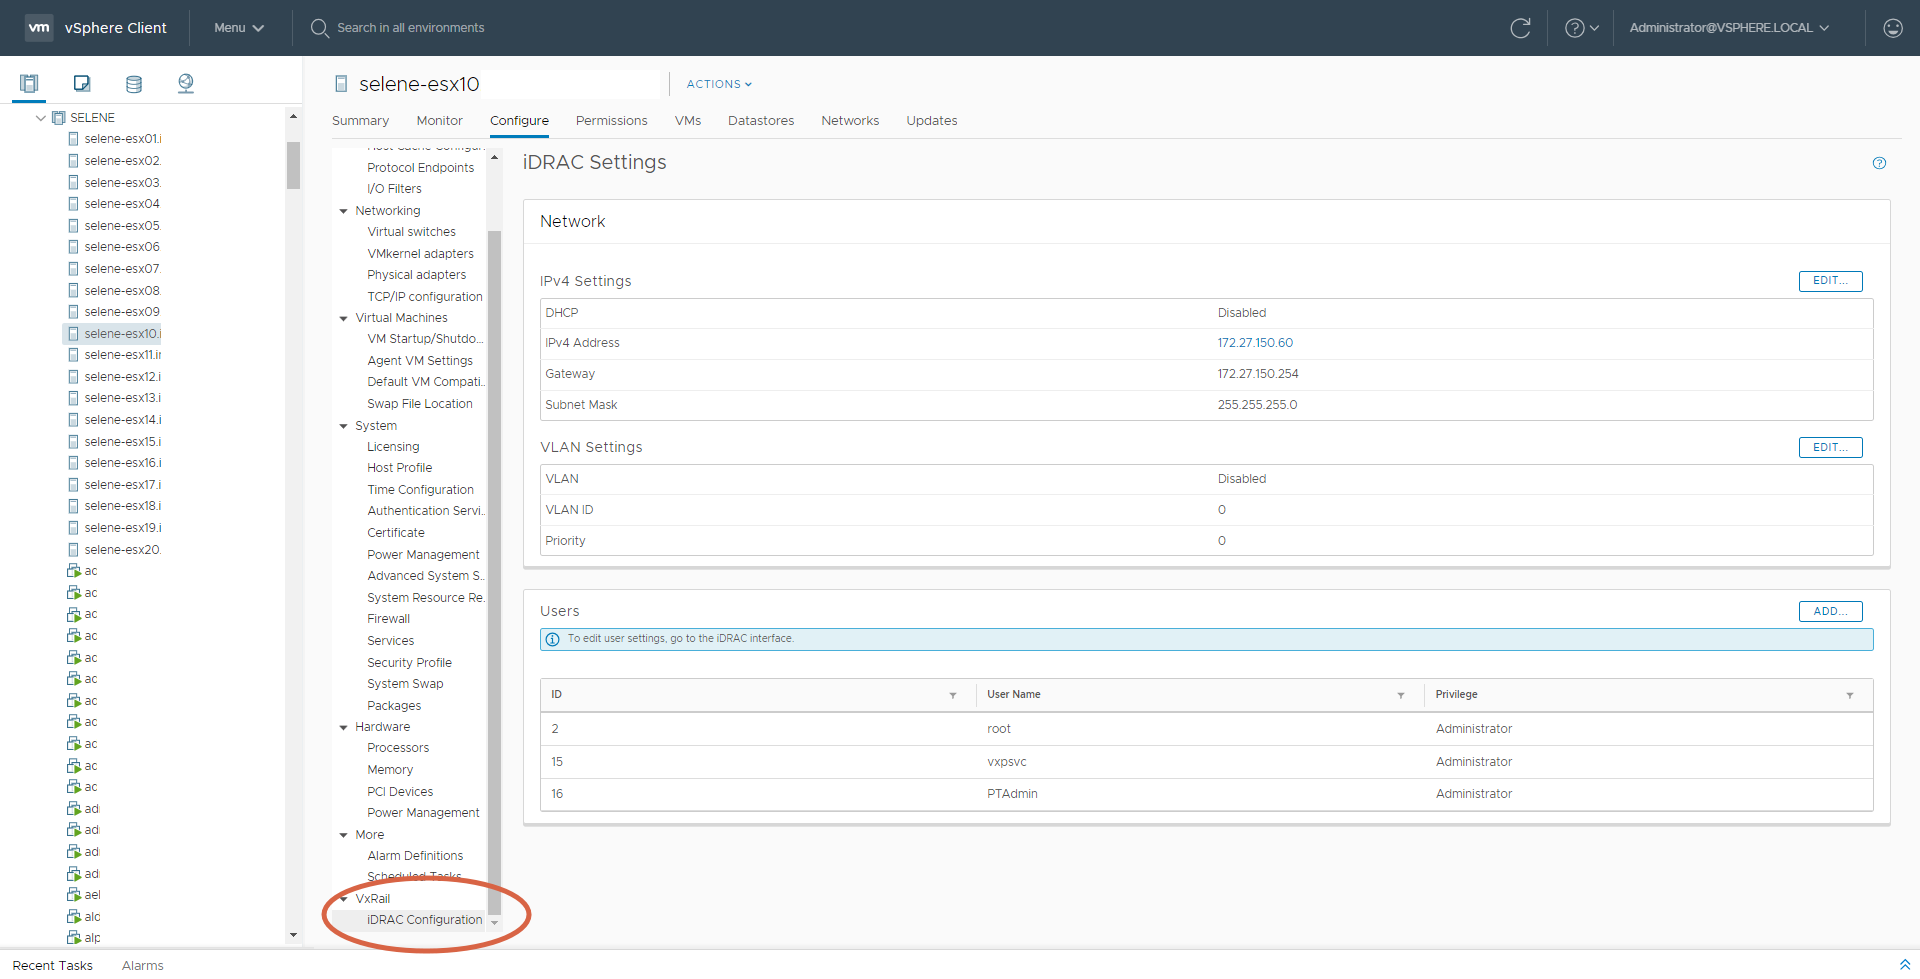Open the Networking inventory view icon
This screenshot has height=979, width=1920.
[x=186, y=84]
